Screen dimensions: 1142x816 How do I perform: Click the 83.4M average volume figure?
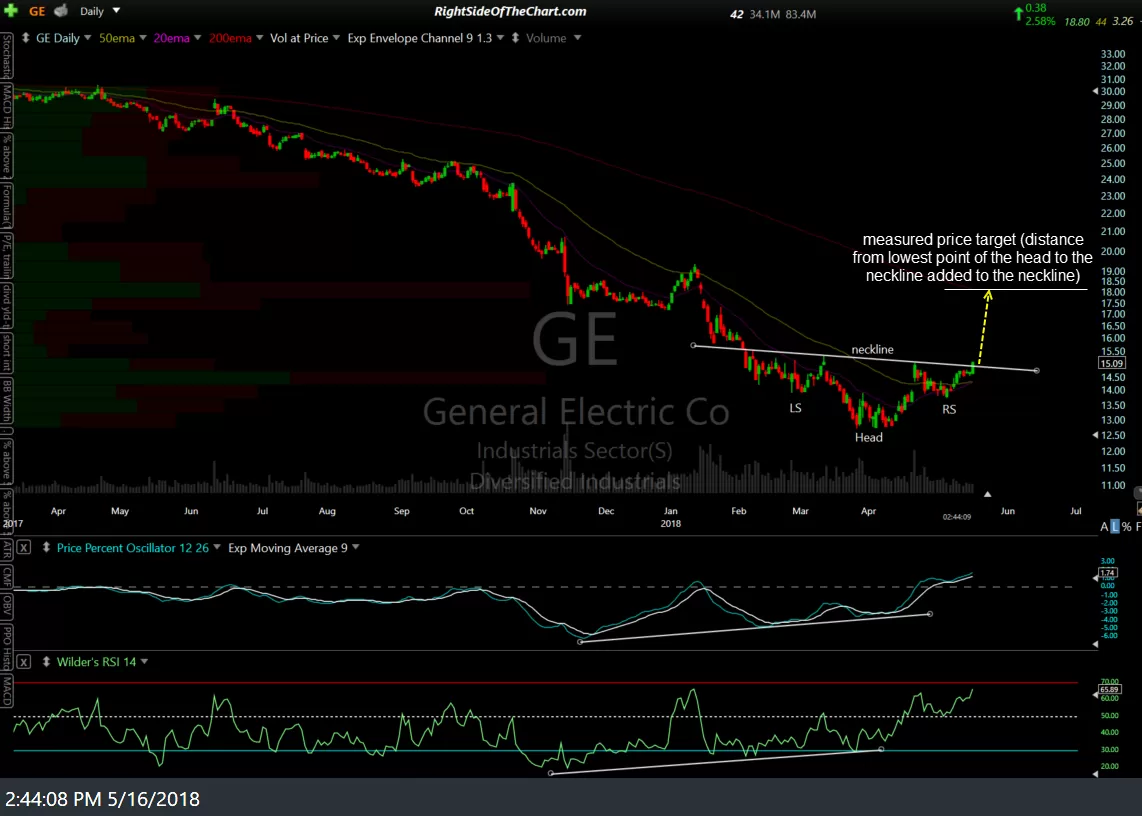pyautogui.click(x=800, y=14)
